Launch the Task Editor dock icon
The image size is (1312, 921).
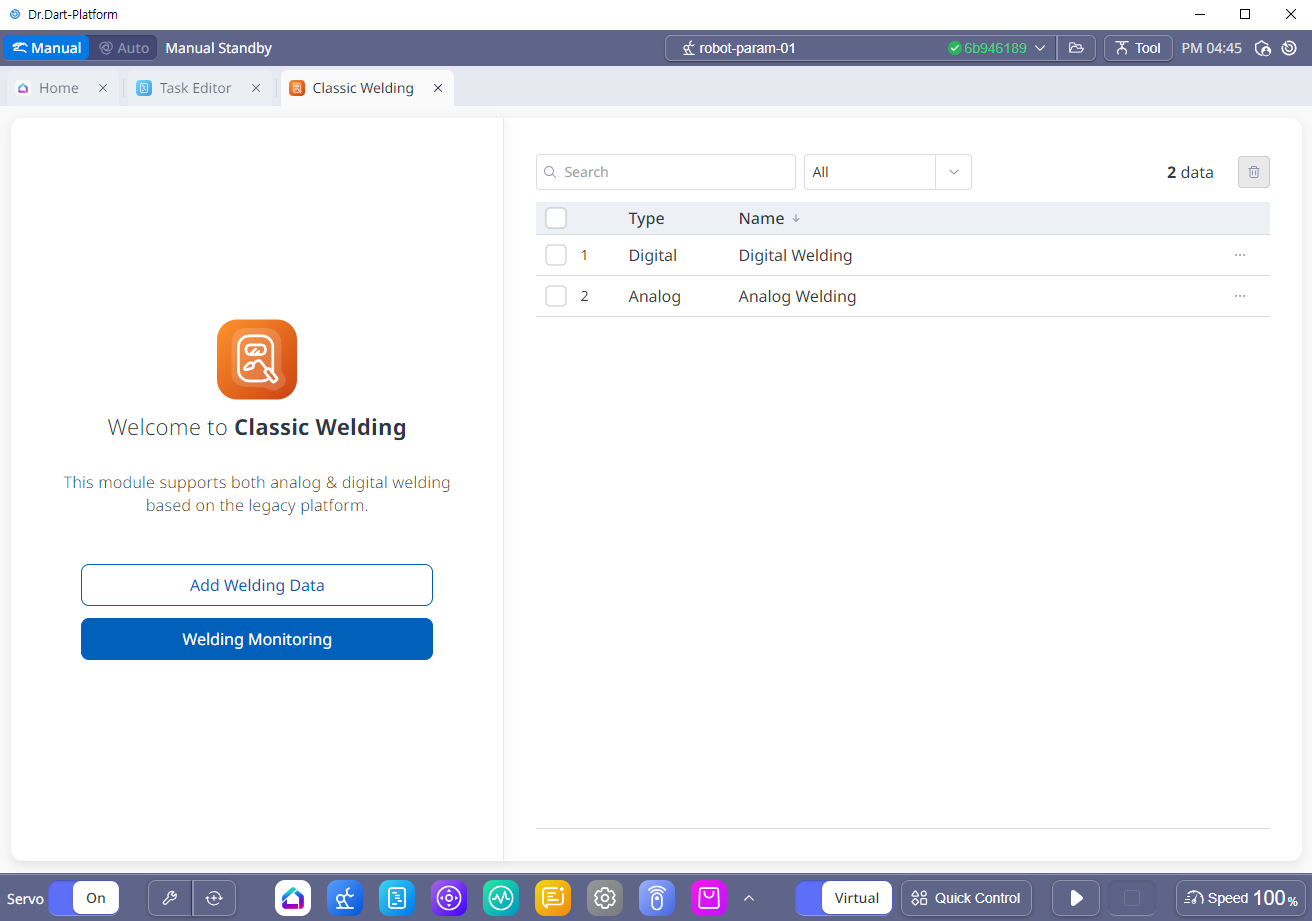(397, 898)
